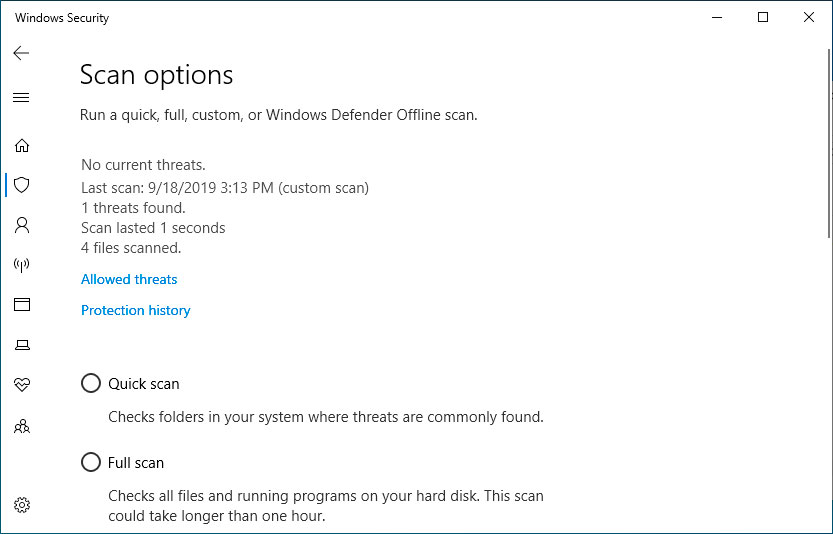833x534 pixels.
Task: Open Settings gear in sidebar
Action: tap(22, 505)
